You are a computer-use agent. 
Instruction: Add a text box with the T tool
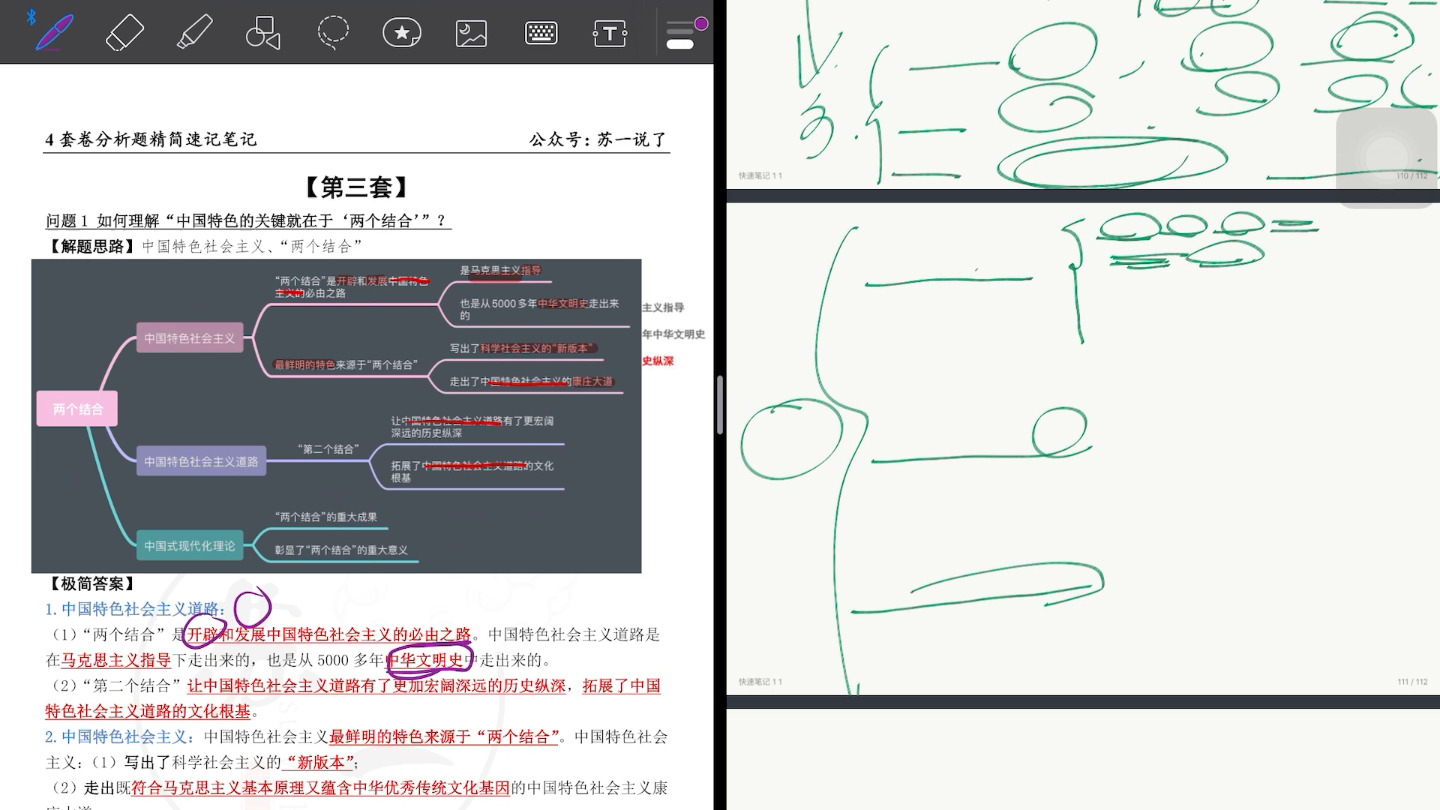coord(610,33)
